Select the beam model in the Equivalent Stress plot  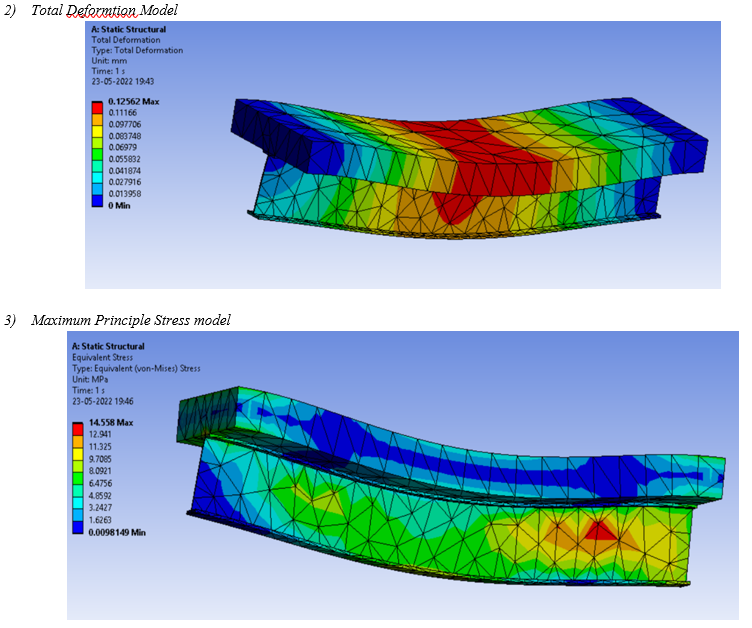click(451, 486)
